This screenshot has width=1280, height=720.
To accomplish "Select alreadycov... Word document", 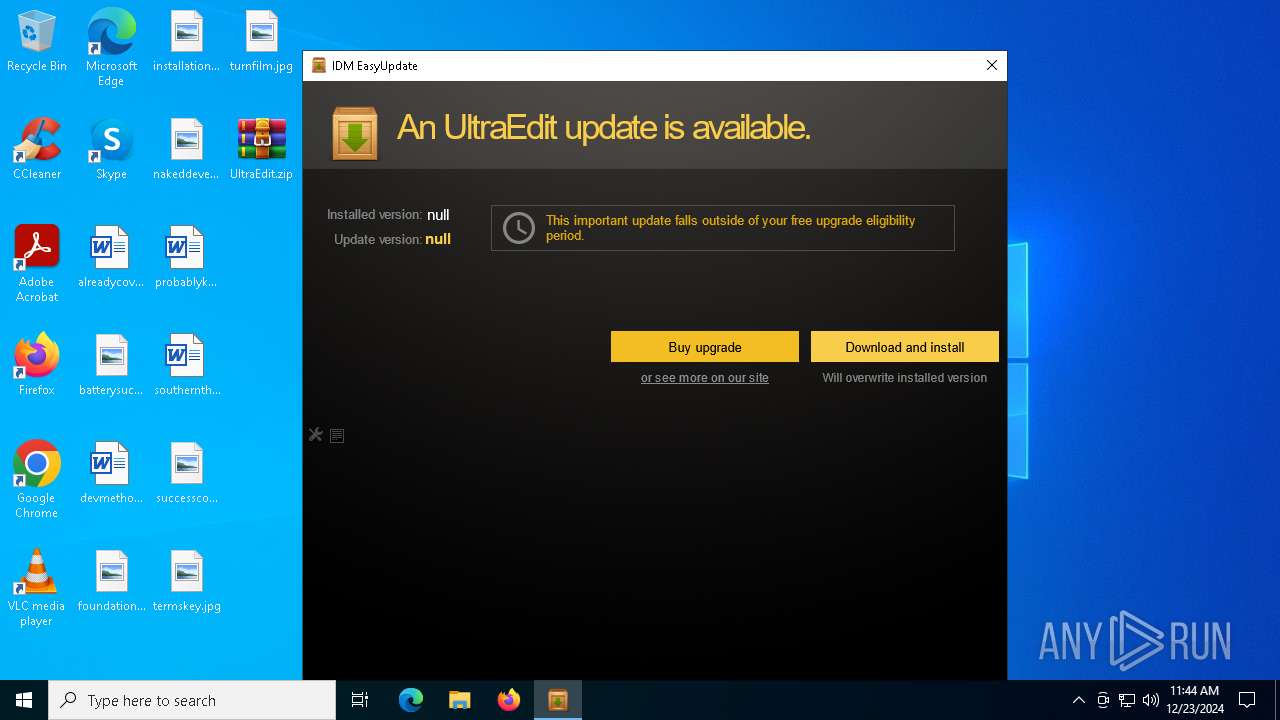I will 111,257.
